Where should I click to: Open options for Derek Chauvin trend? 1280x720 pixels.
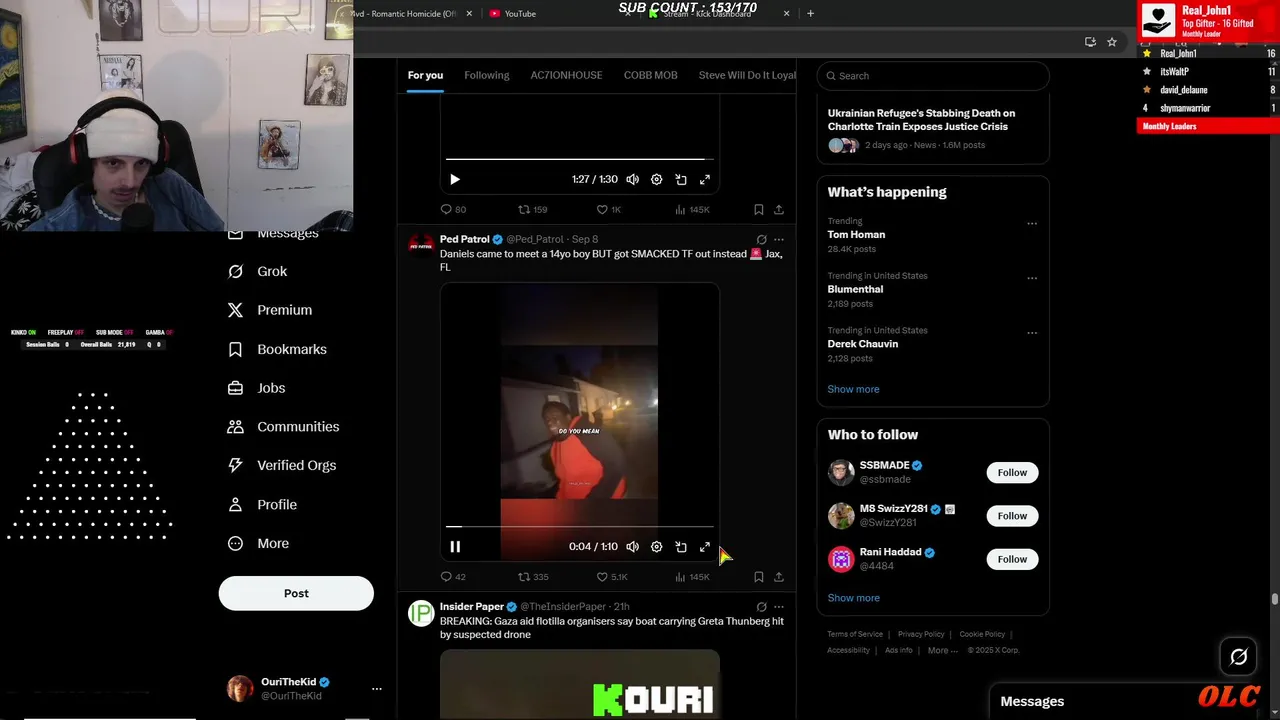[x=1032, y=333]
